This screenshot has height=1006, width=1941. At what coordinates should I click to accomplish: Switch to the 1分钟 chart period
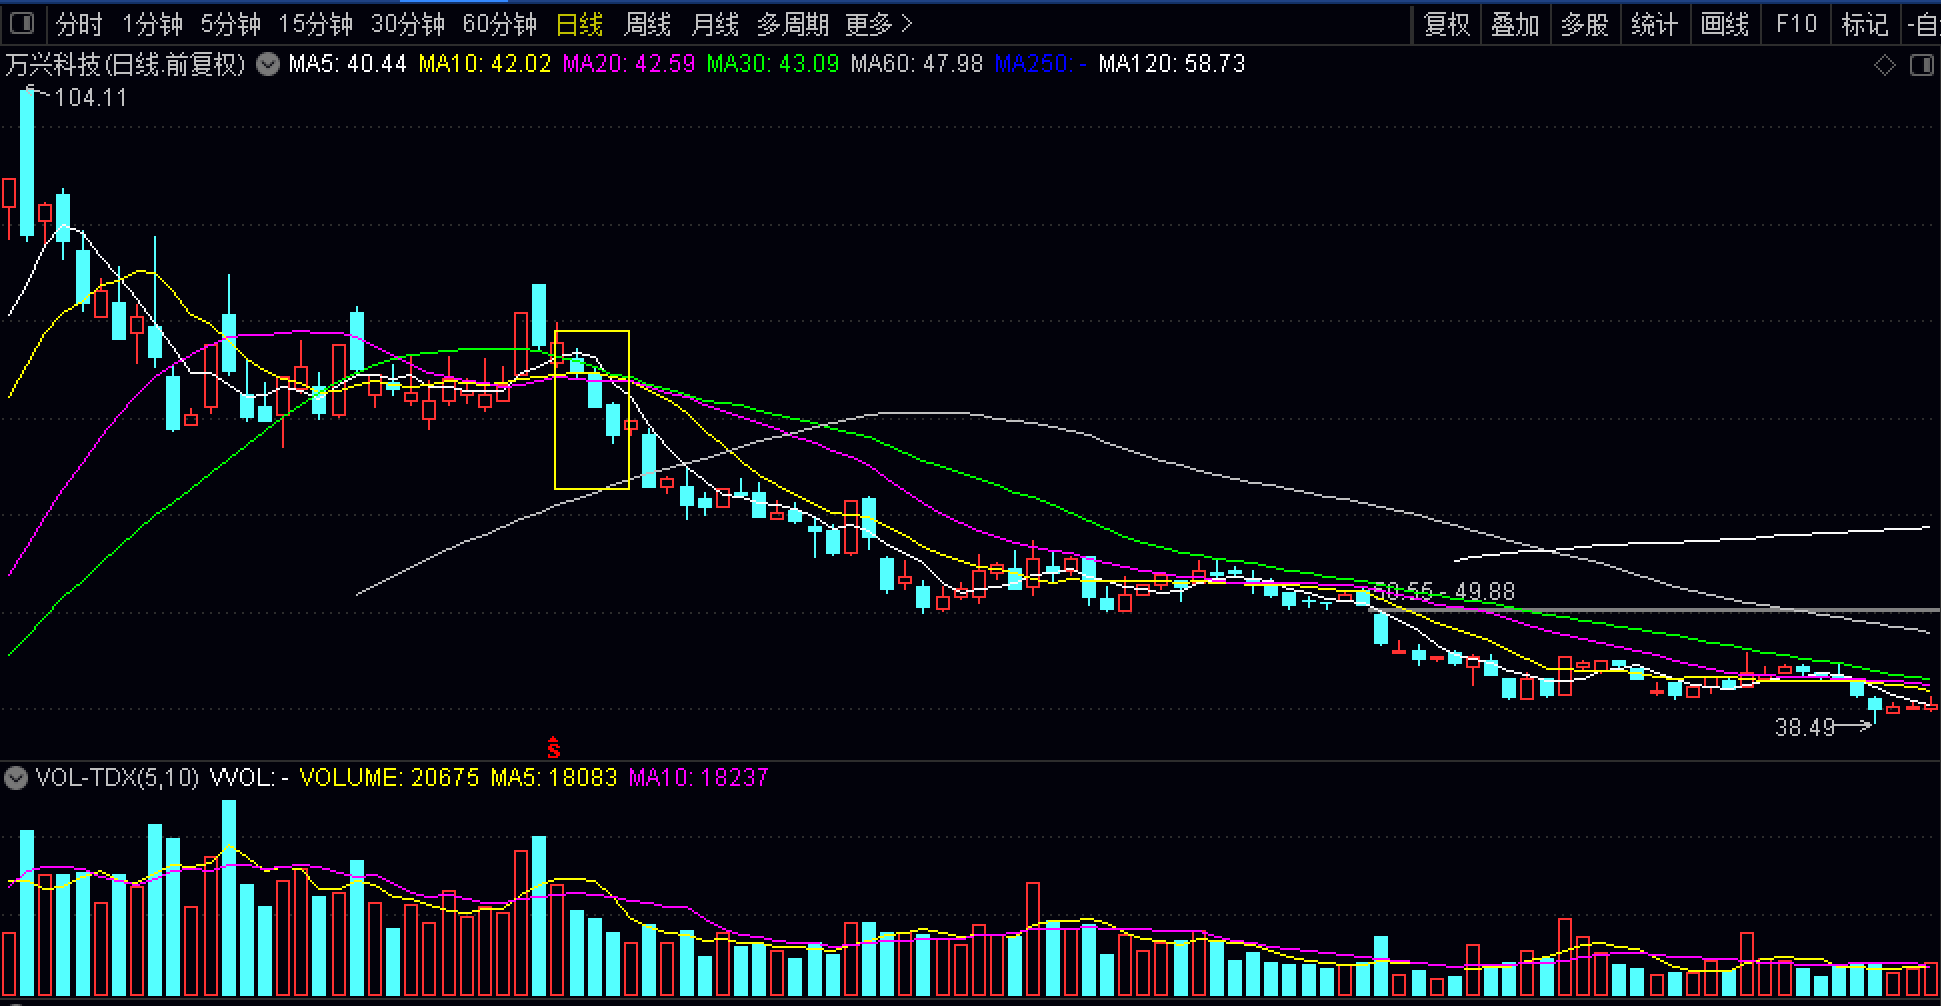point(152,24)
